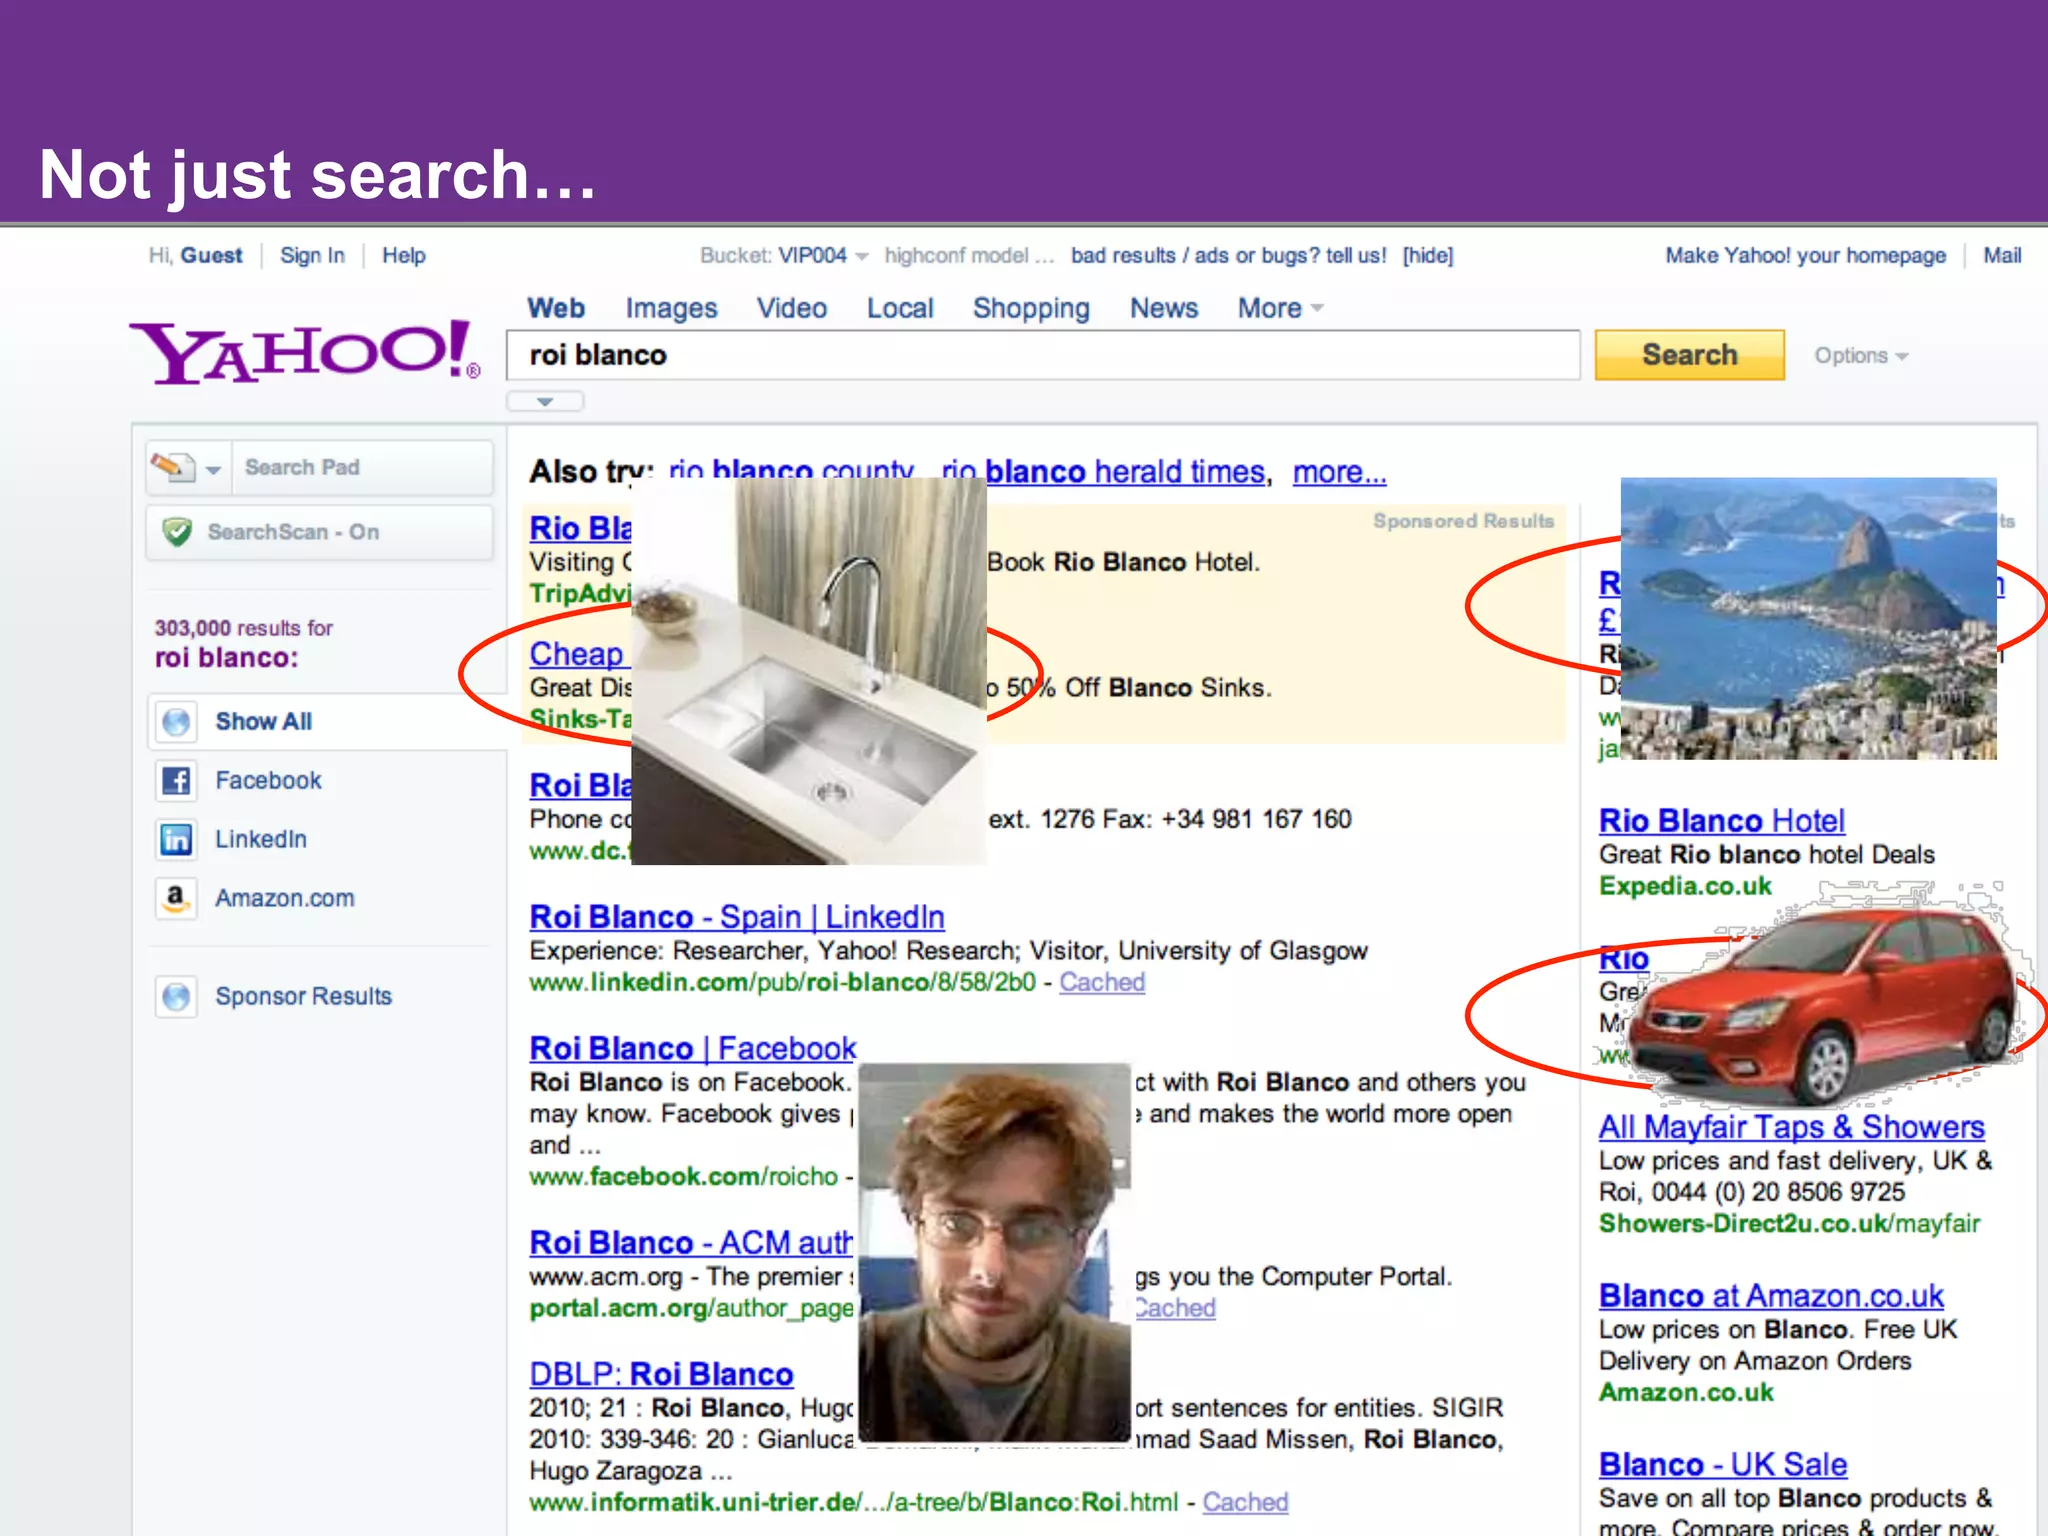Viewport: 2048px width, 1536px height.
Task: Switch to the Shopping tab
Action: point(1031,308)
